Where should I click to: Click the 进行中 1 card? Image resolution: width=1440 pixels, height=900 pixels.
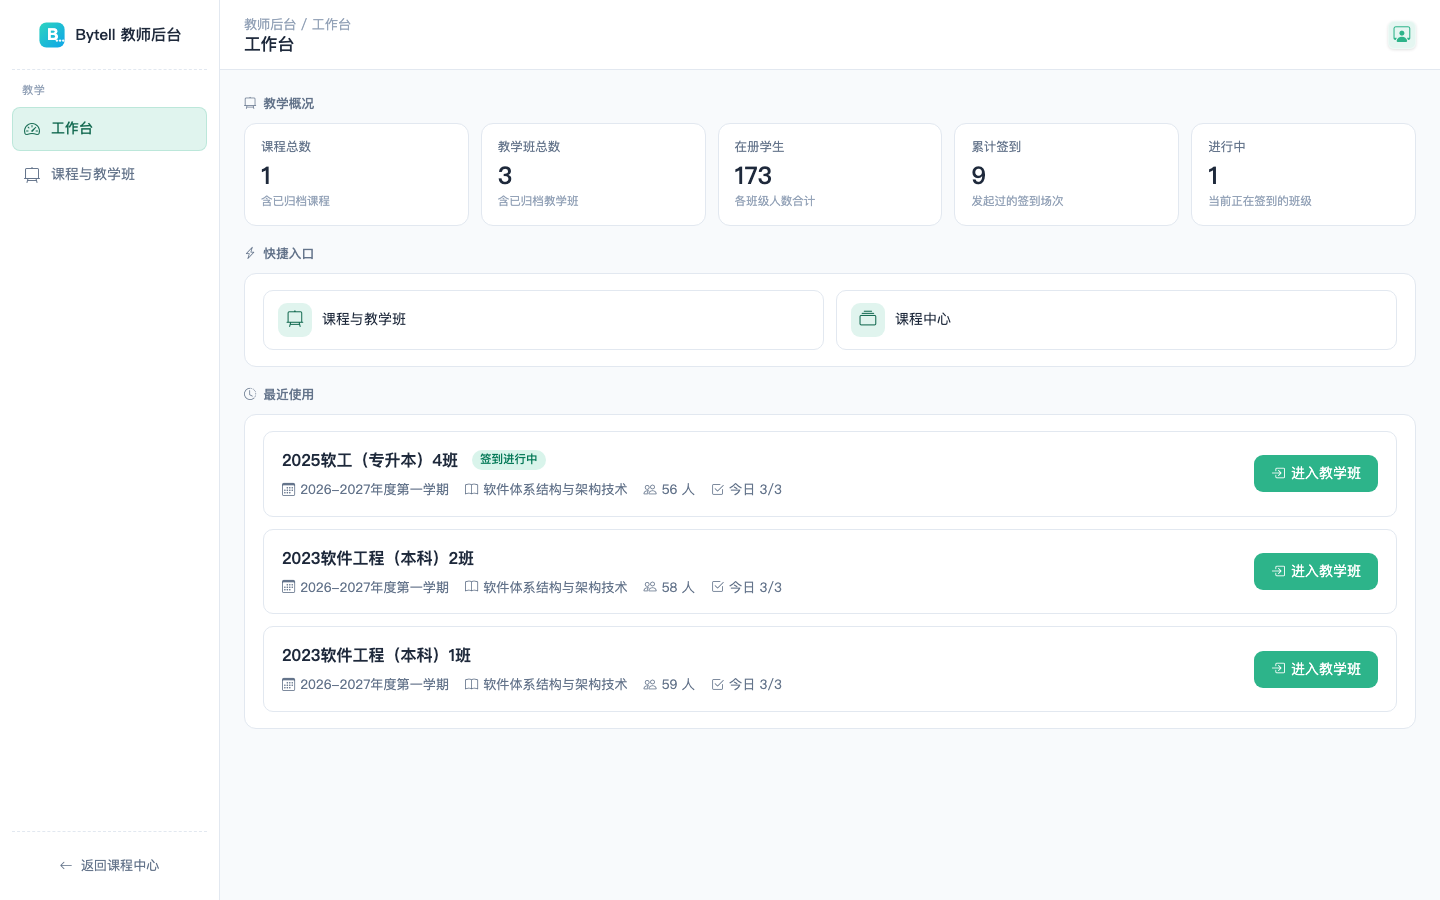point(1303,174)
